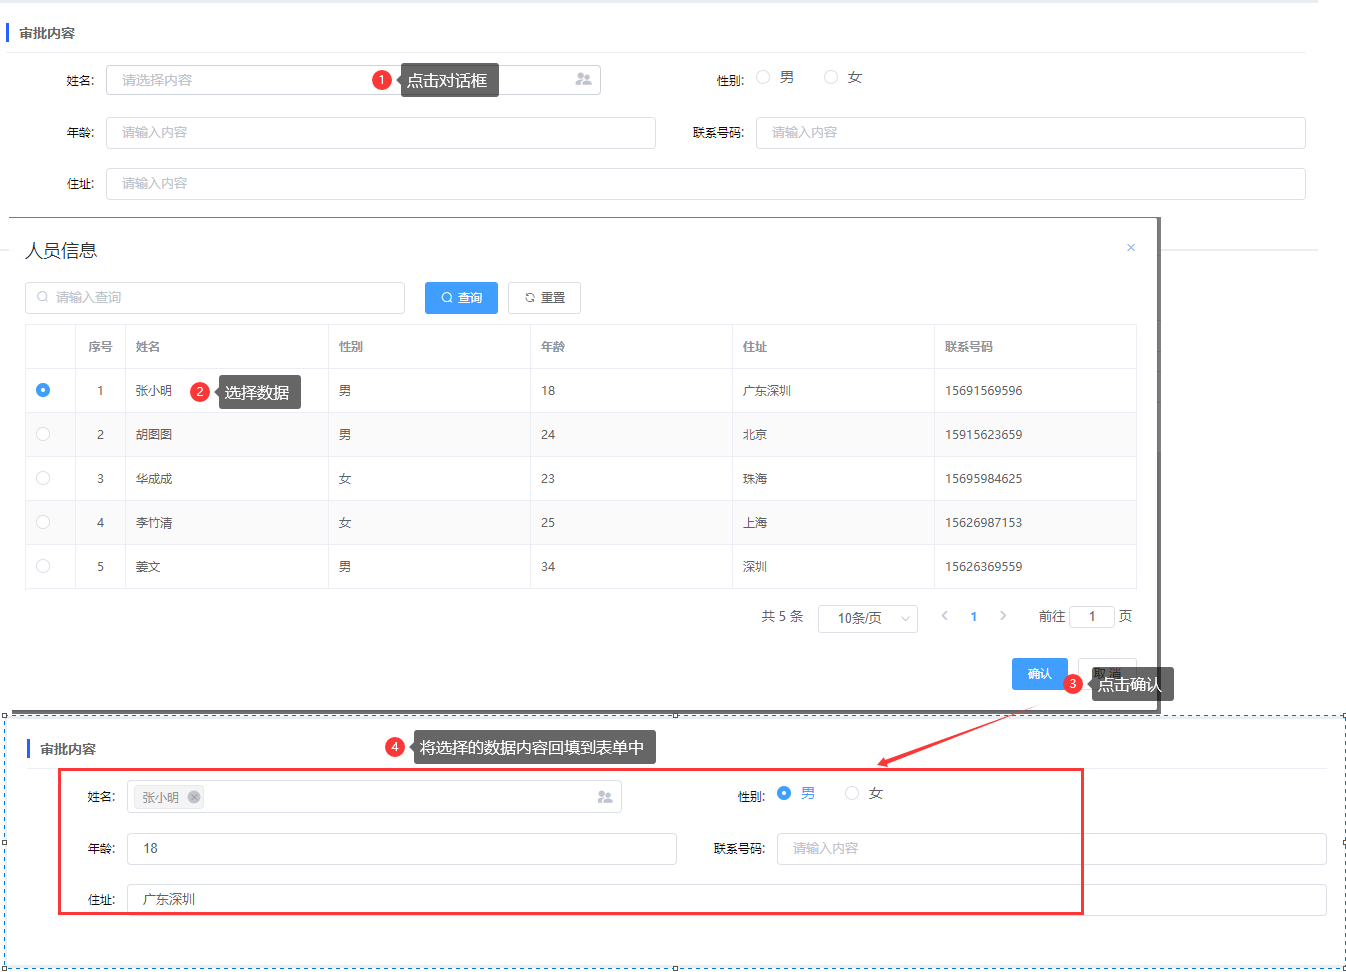Close the 人员信息 dialog with the X
The height and width of the screenshot is (972, 1346).
(1131, 248)
